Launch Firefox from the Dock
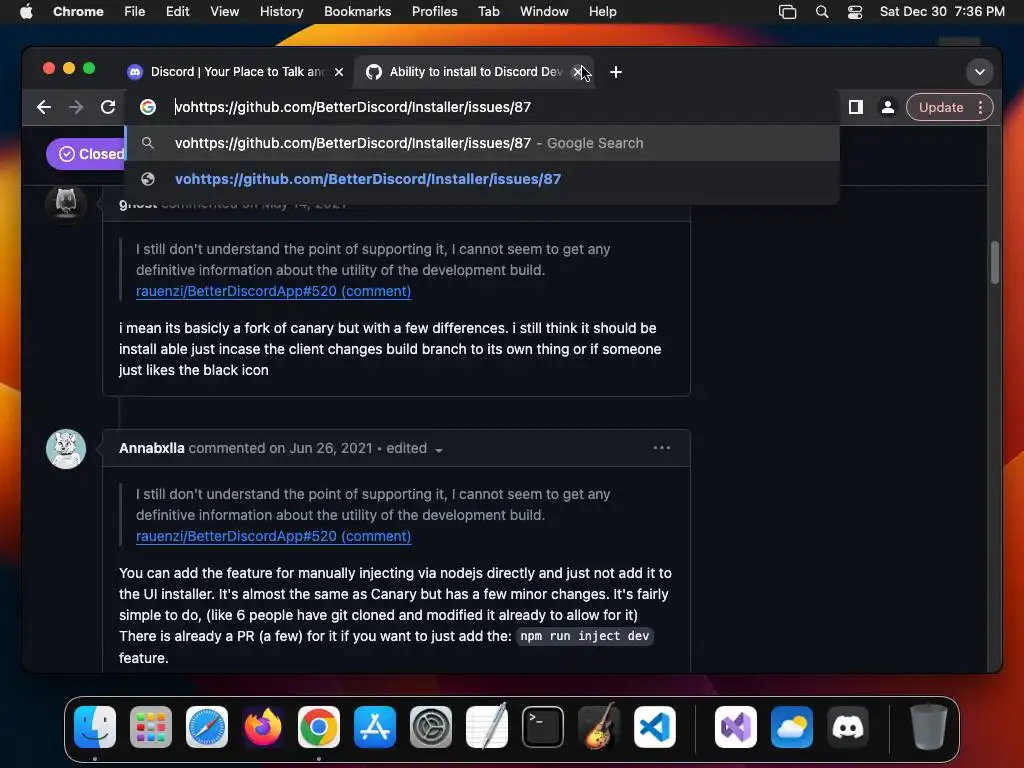The width and height of the screenshot is (1024, 768). coord(263,727)
